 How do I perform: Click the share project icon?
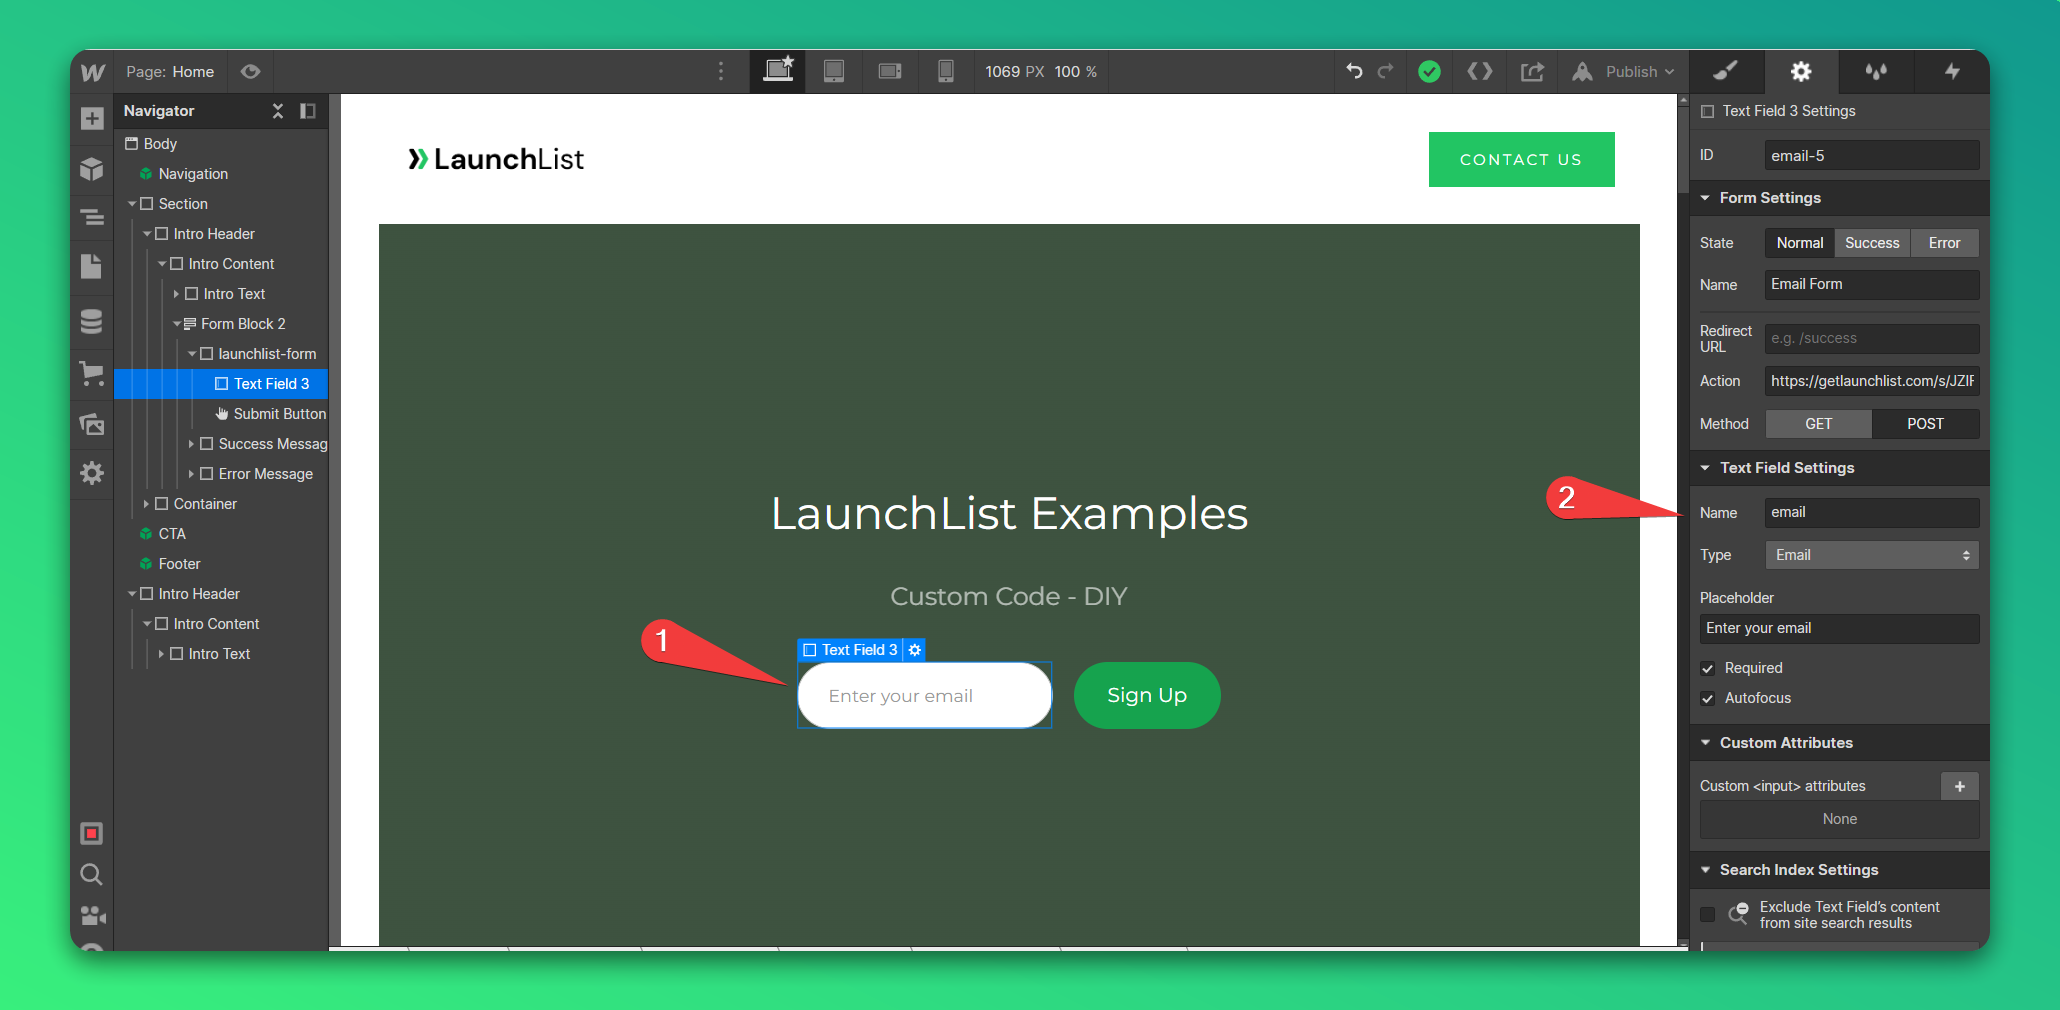pyautogui.click(x=1532, y=71)
